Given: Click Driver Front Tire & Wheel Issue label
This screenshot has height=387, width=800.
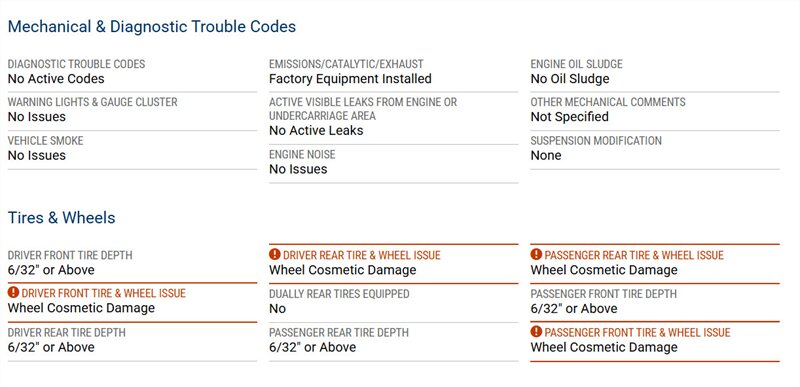Looking at the screenshot, I should click(104, 293).
